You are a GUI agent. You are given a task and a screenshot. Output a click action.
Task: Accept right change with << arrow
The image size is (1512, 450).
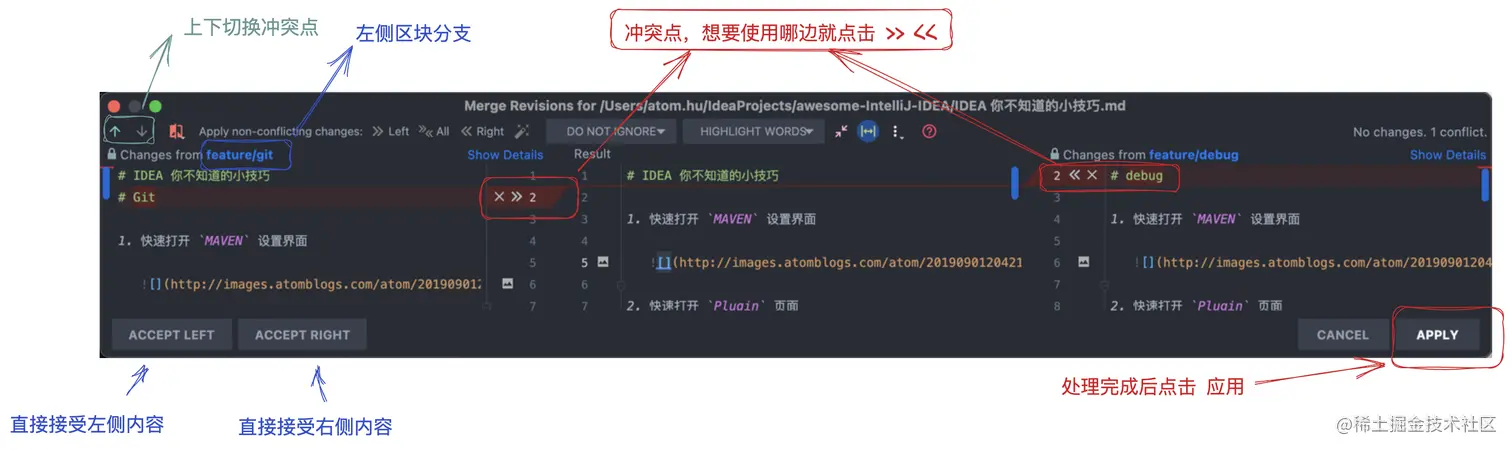[x=1075, y=175]
